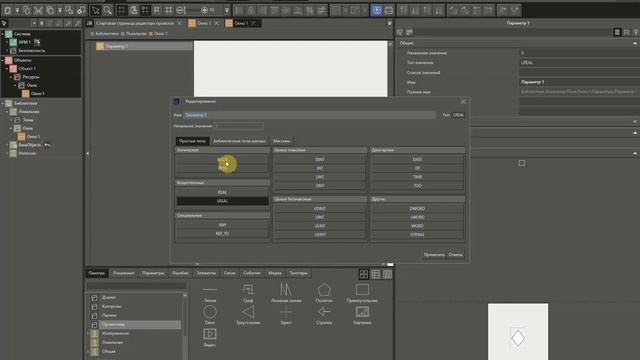Close the type editing dialog

[x=463, y=102]
